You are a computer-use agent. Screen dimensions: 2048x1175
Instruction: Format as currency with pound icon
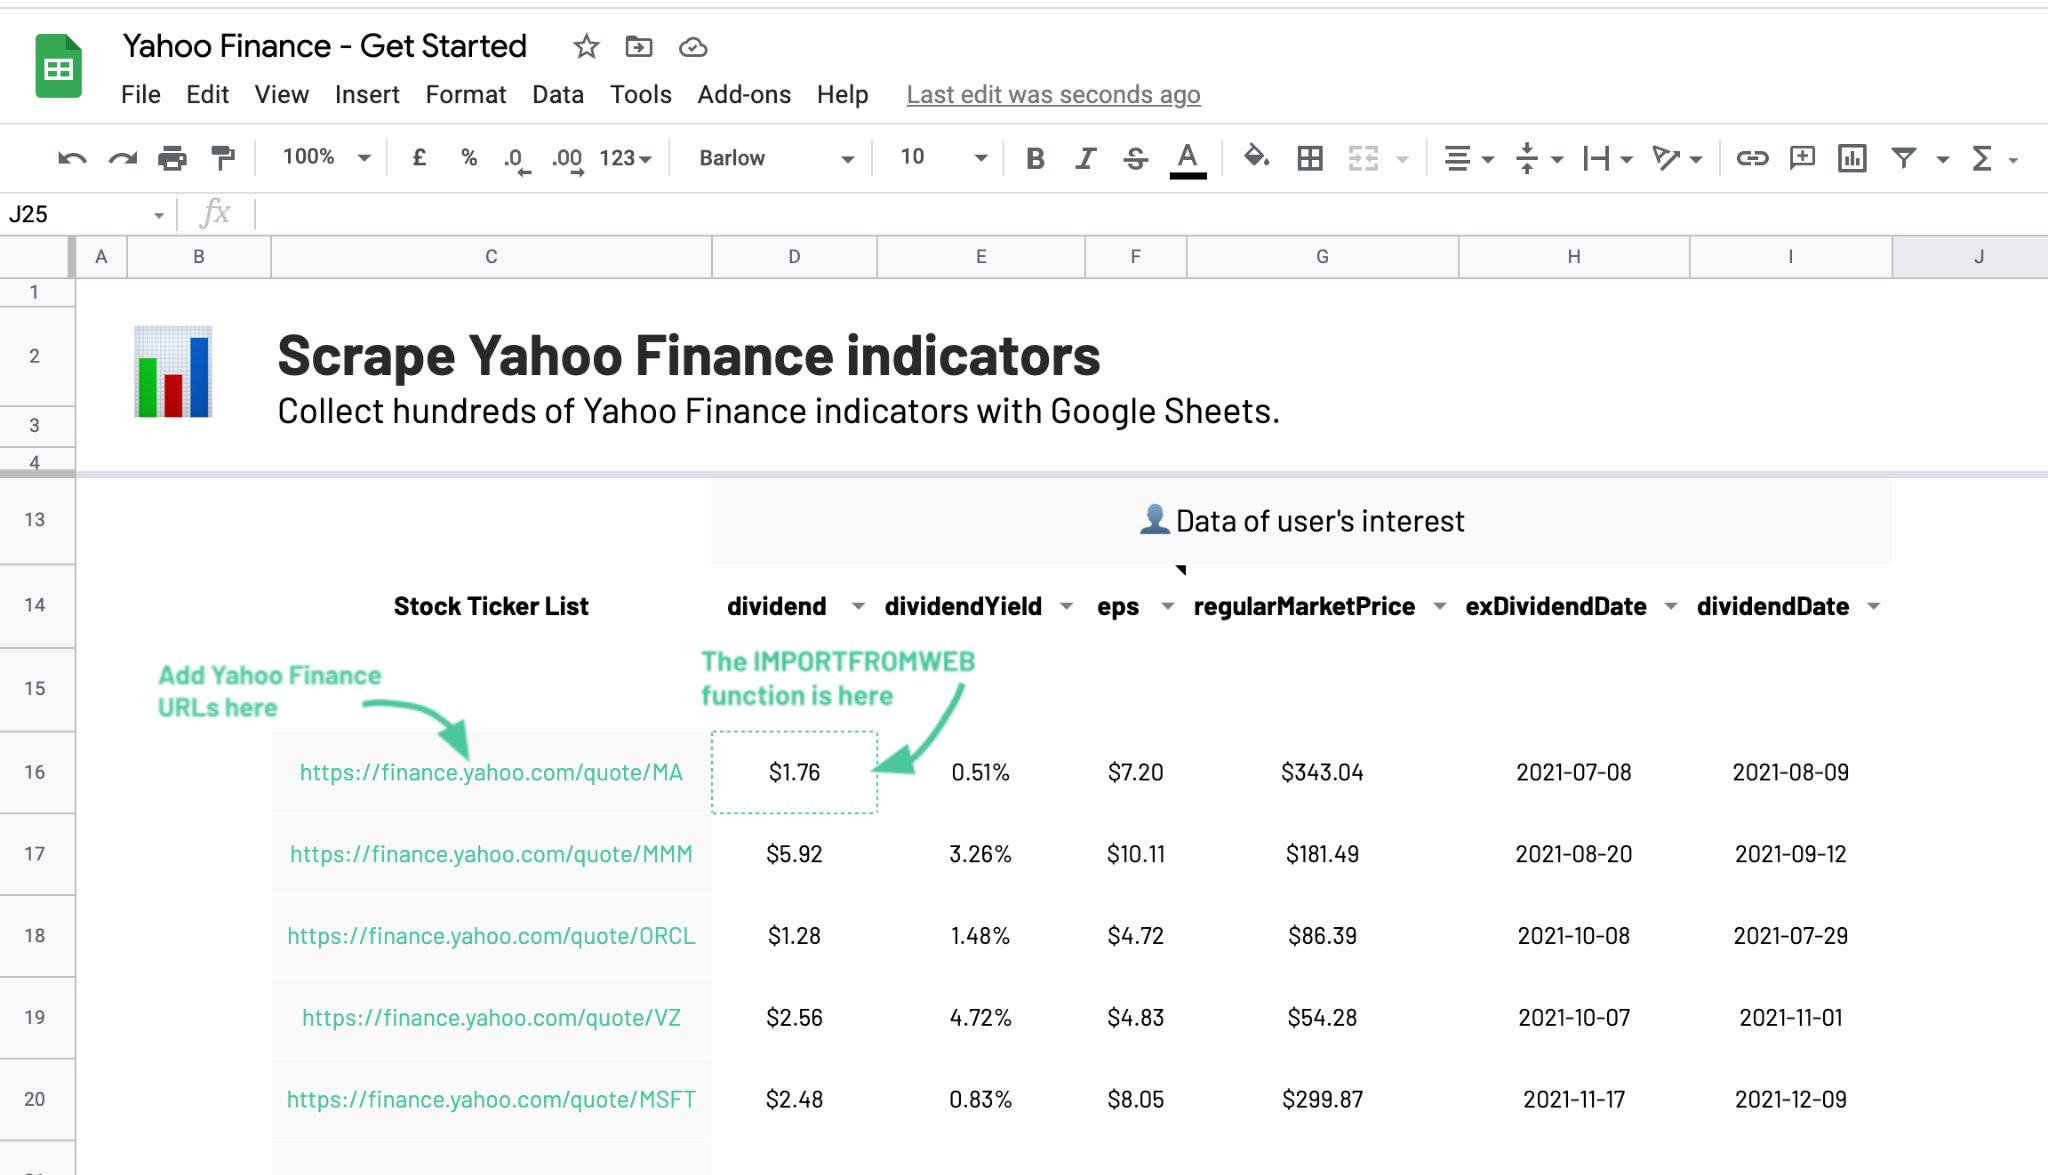(420, 158)
